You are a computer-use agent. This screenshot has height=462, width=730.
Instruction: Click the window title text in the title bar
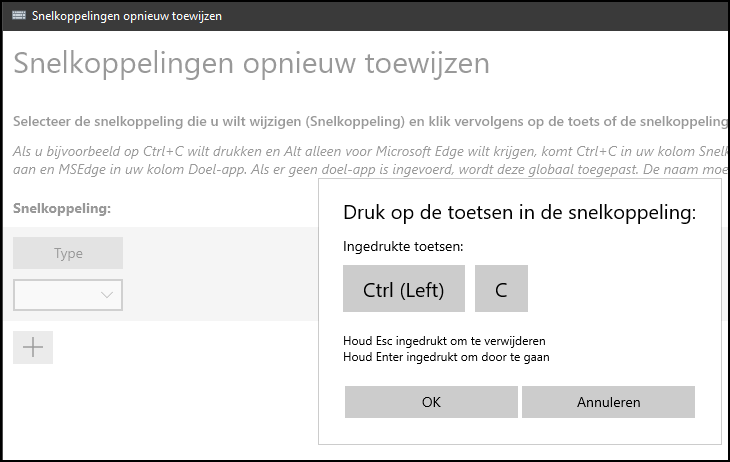[127, 16]
